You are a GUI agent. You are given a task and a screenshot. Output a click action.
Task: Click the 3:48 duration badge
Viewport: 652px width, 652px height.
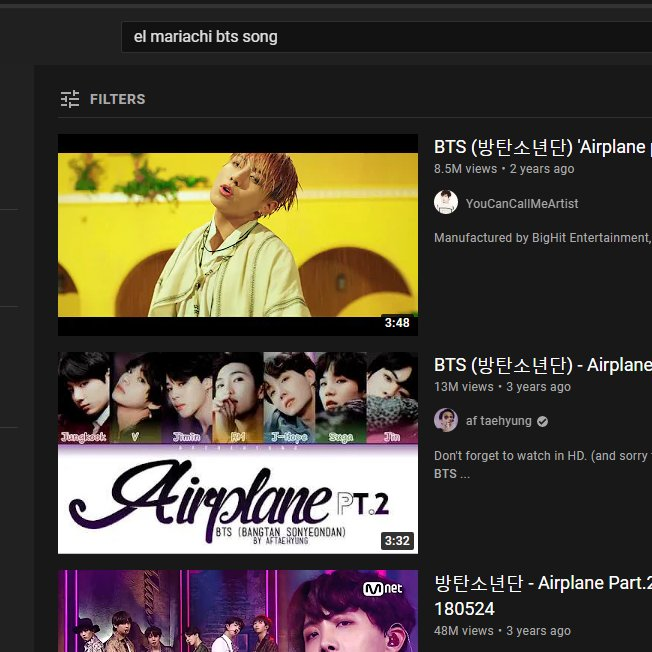coord(397,323)
